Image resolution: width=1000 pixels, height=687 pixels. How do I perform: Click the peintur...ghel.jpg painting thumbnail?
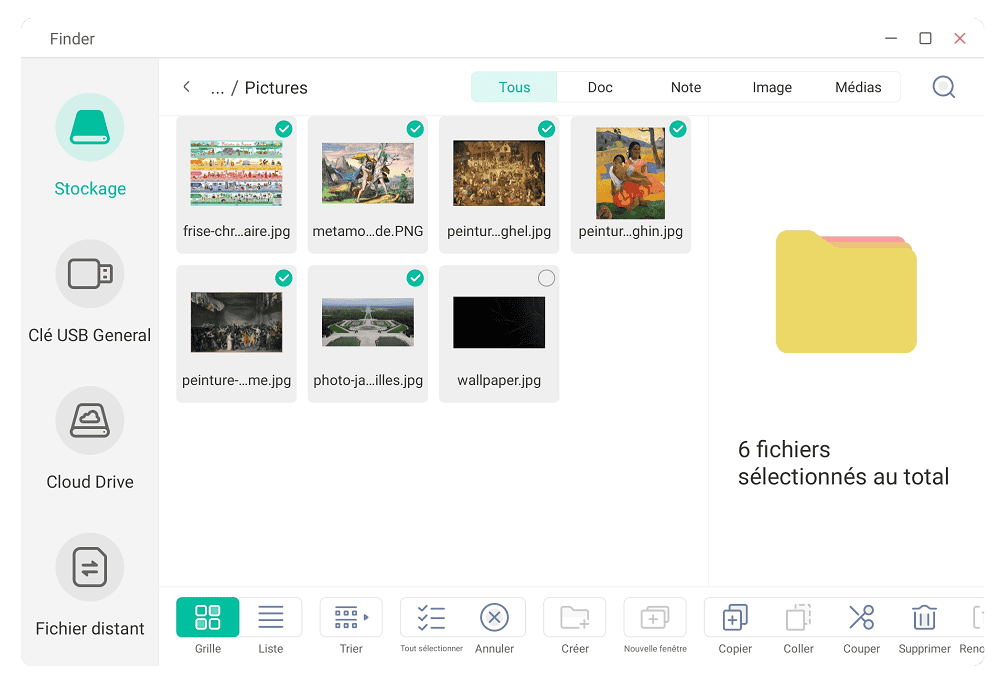[x=499, y=173]
